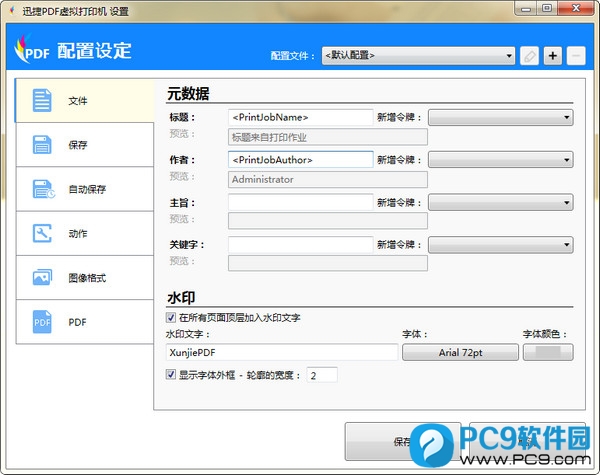Maximize the settings window
Screen dimensions: 600x475
tap(547, 8)
